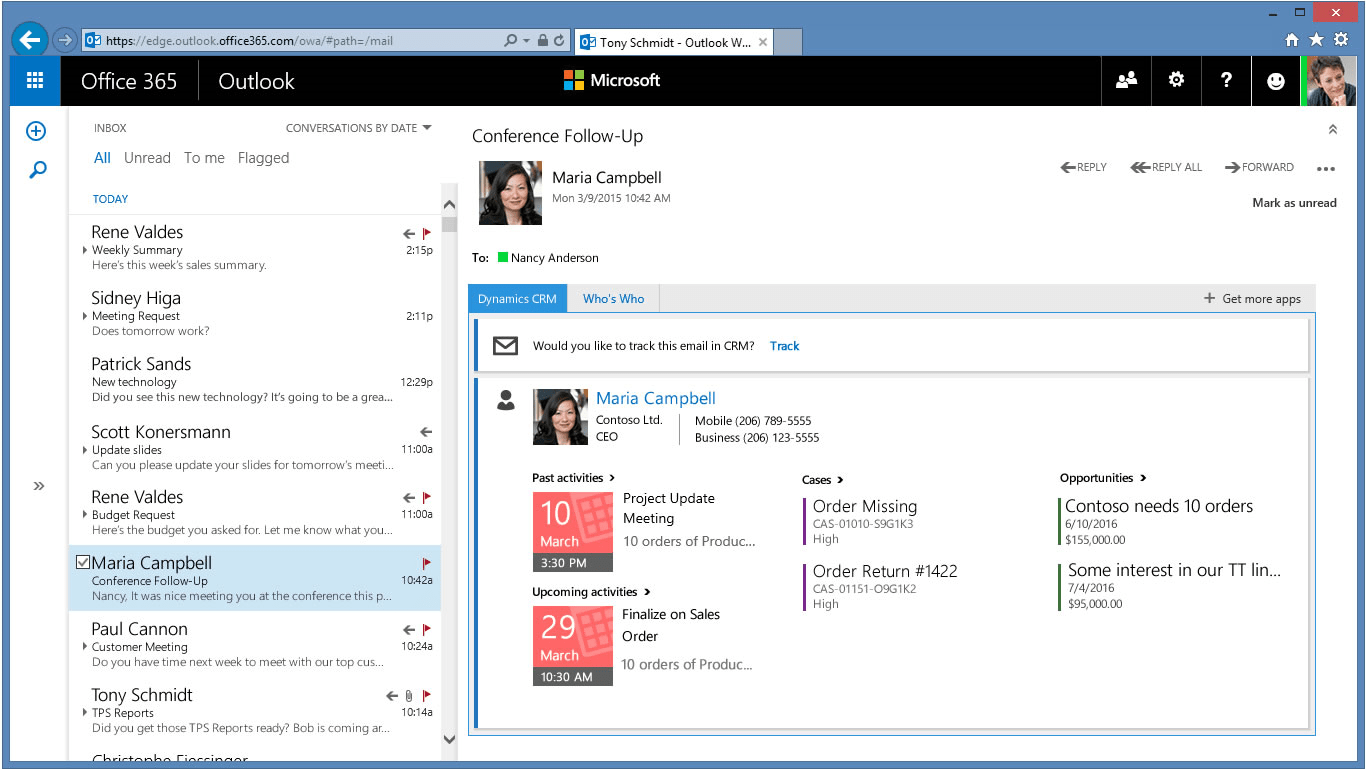Click the smiley feedback icon
The height and width of the screenshot is (769, 1366).
[1276, 81]
